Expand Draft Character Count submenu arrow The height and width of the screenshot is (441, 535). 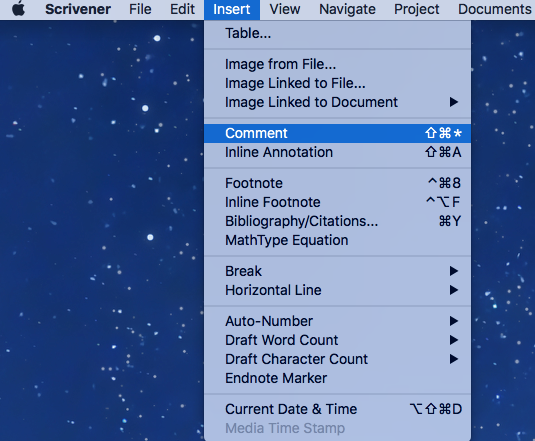click(x=453, y=359)
